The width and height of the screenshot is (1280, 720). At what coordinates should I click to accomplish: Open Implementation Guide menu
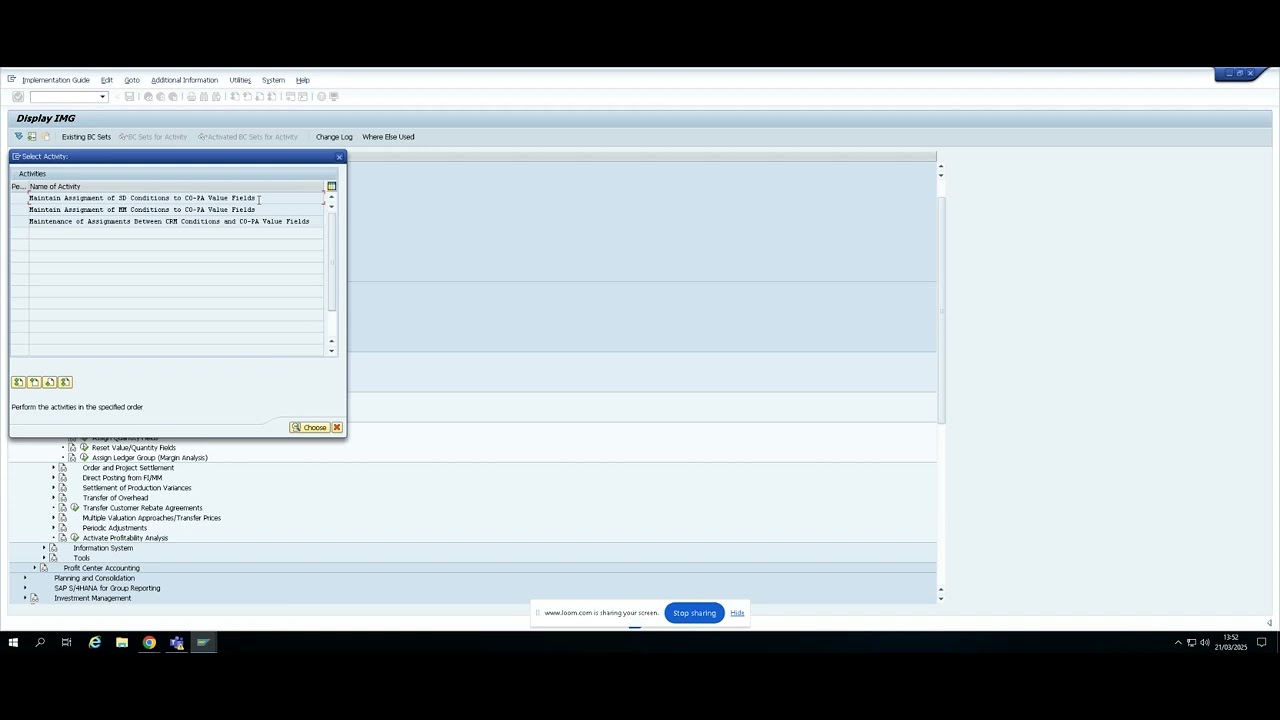(56, 80)
